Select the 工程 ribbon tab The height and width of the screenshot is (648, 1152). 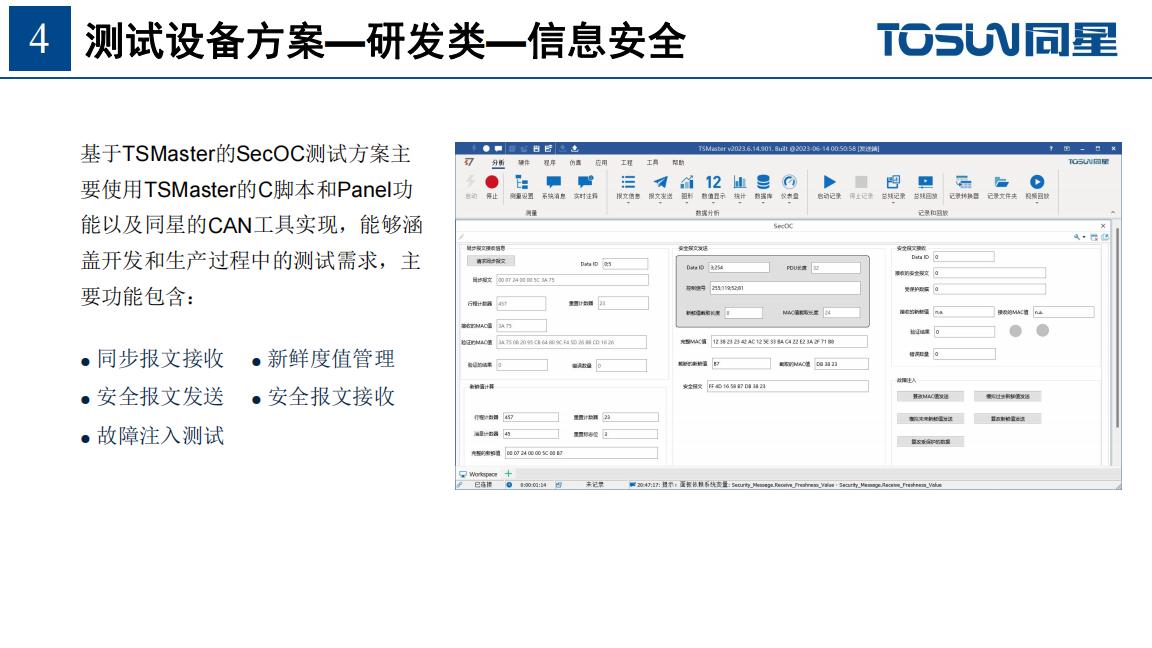pyautogui.click(x=627, y=162)
